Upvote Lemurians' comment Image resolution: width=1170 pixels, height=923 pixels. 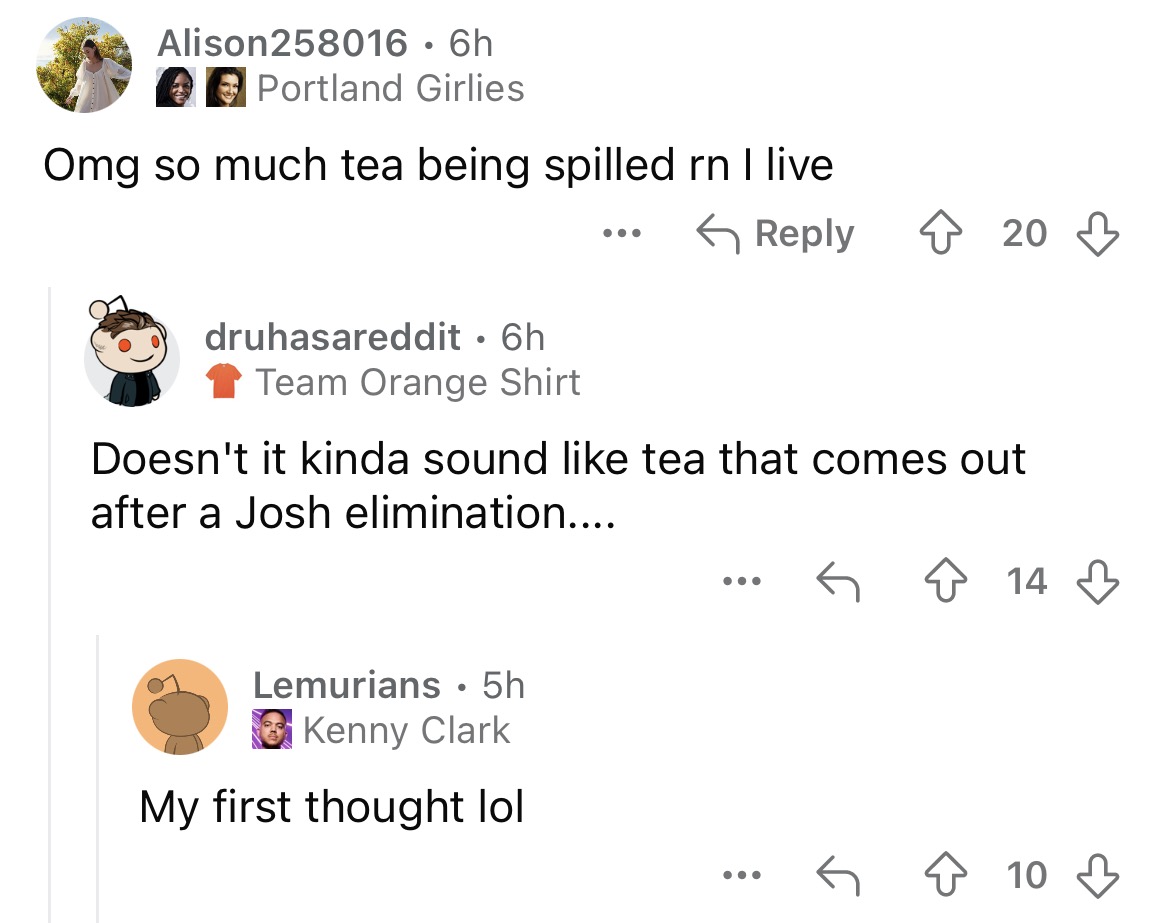click(945, 874)
